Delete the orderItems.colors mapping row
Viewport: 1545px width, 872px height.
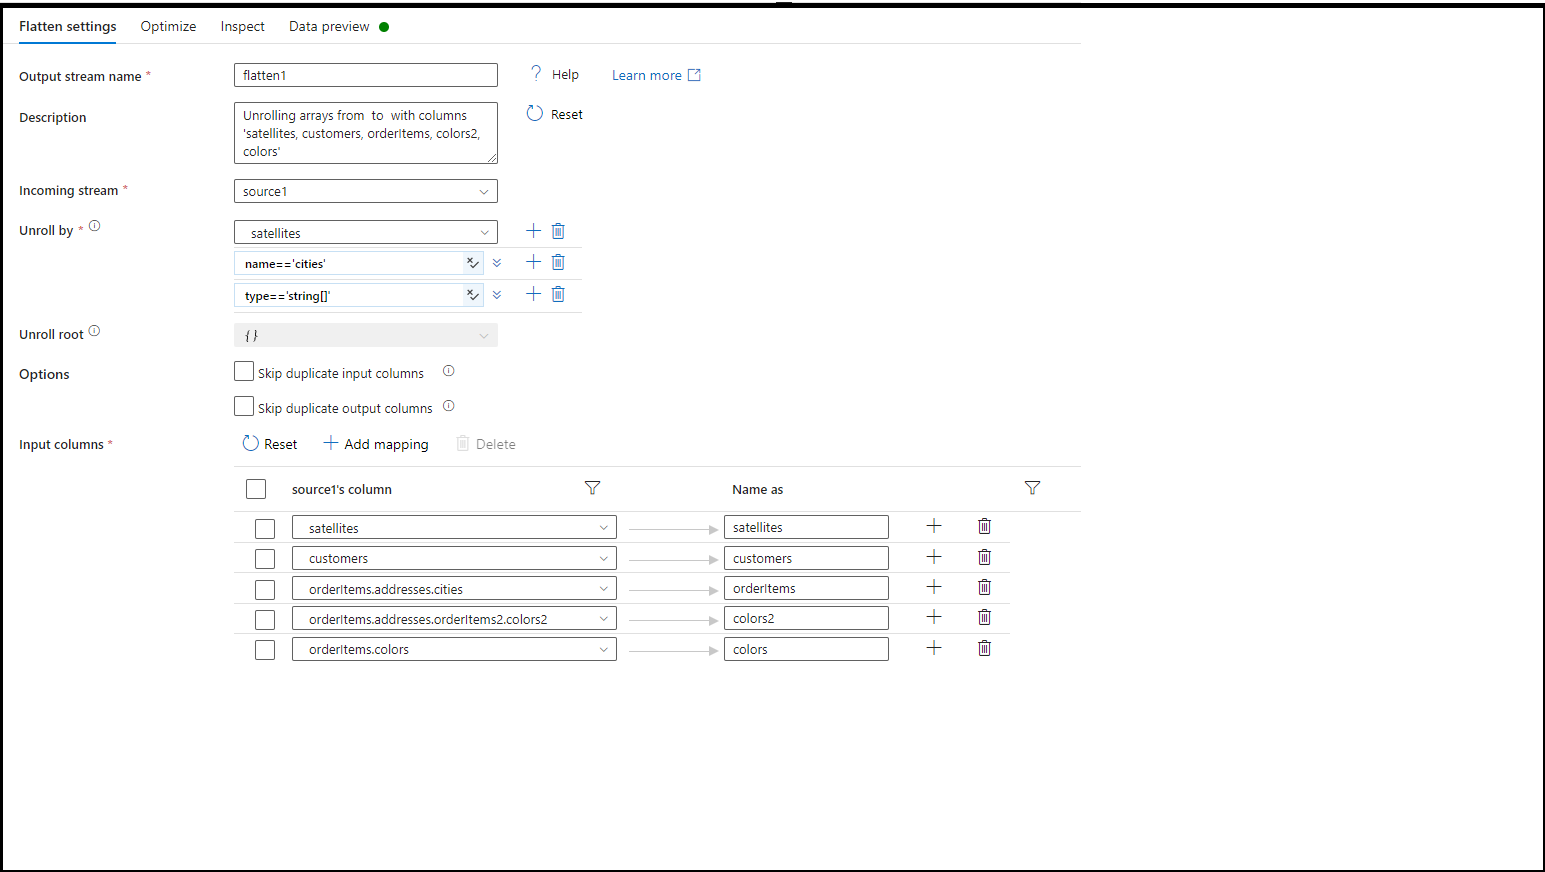[984, 648]
